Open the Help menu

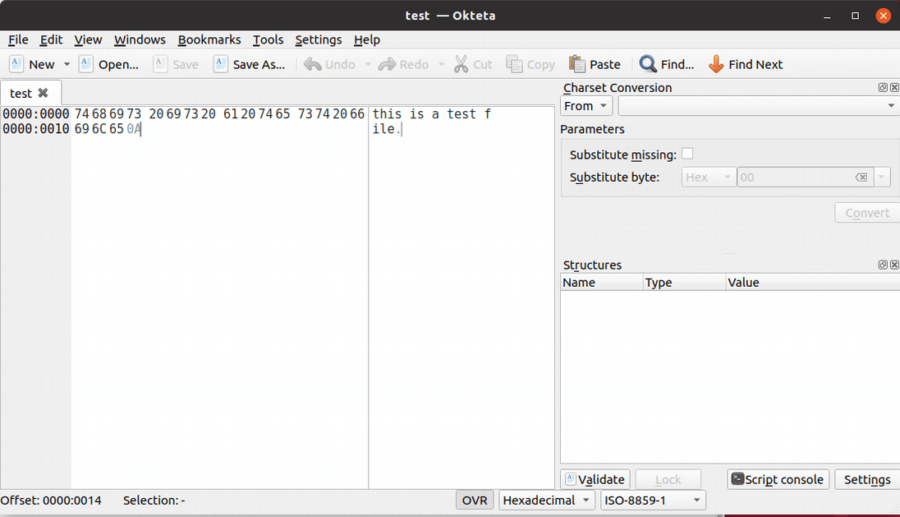pos(367,40)
